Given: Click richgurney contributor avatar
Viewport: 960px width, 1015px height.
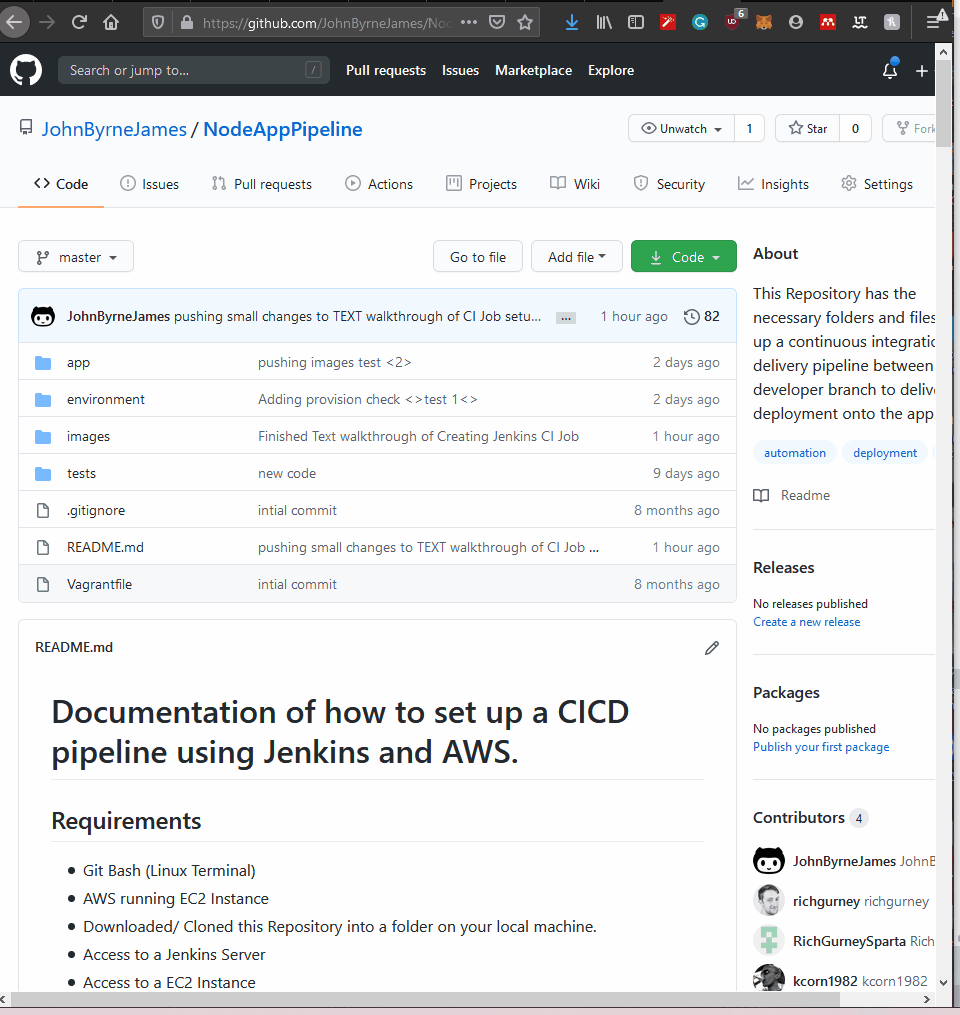Looking at the screenshot, I should (769, 900).
